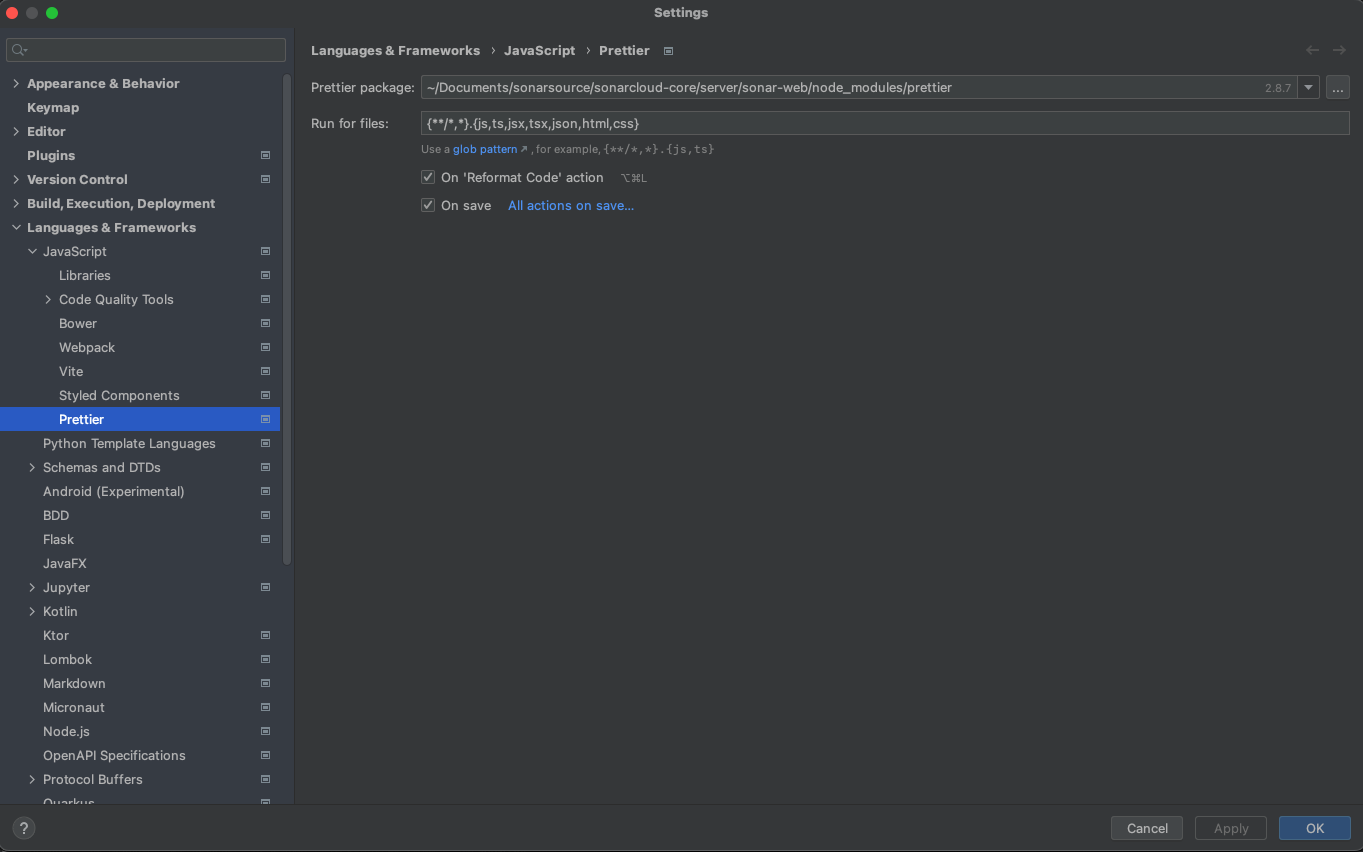Click project-level icon on Python Template Languages row
The height and width of the screenshot is (852, 1363).
pos(265,443)
